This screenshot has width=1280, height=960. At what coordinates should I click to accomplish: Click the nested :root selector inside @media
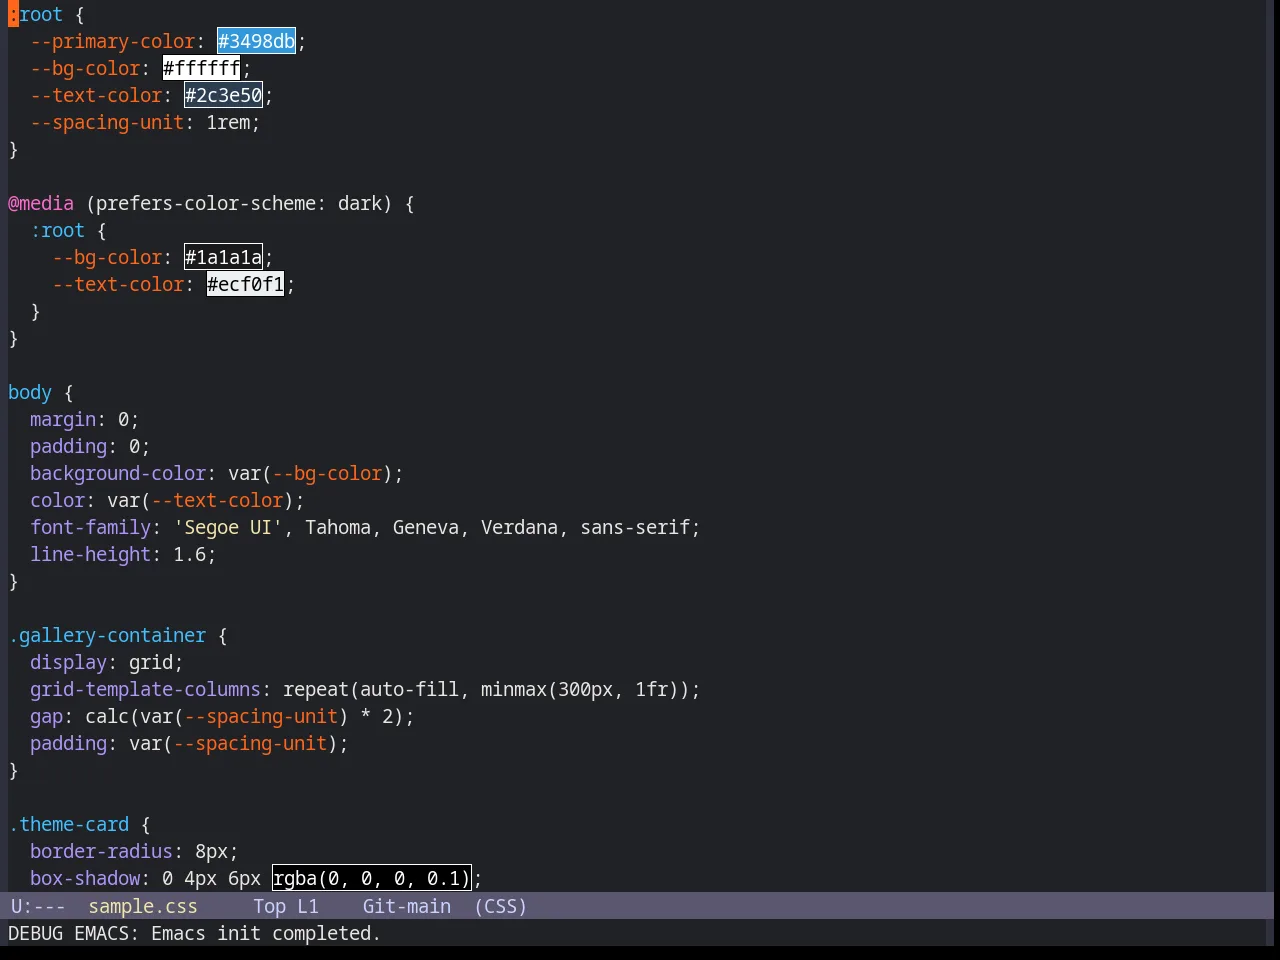(x=57, y=230)
